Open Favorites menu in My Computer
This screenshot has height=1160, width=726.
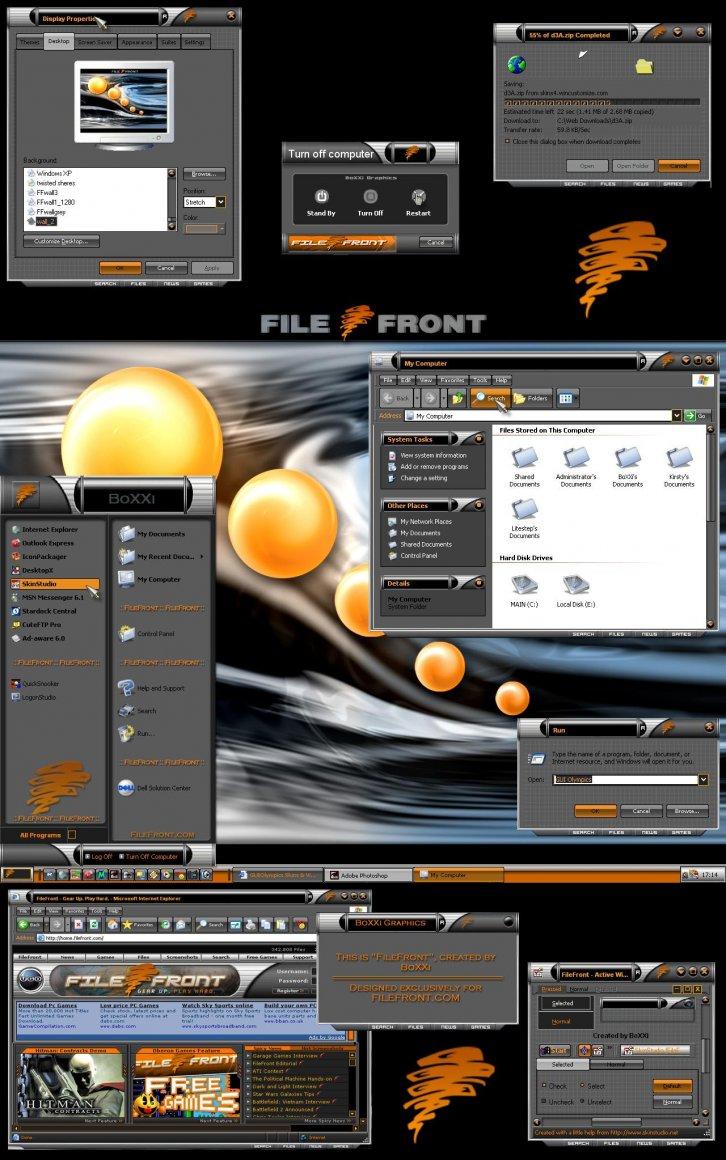point(452,380)
